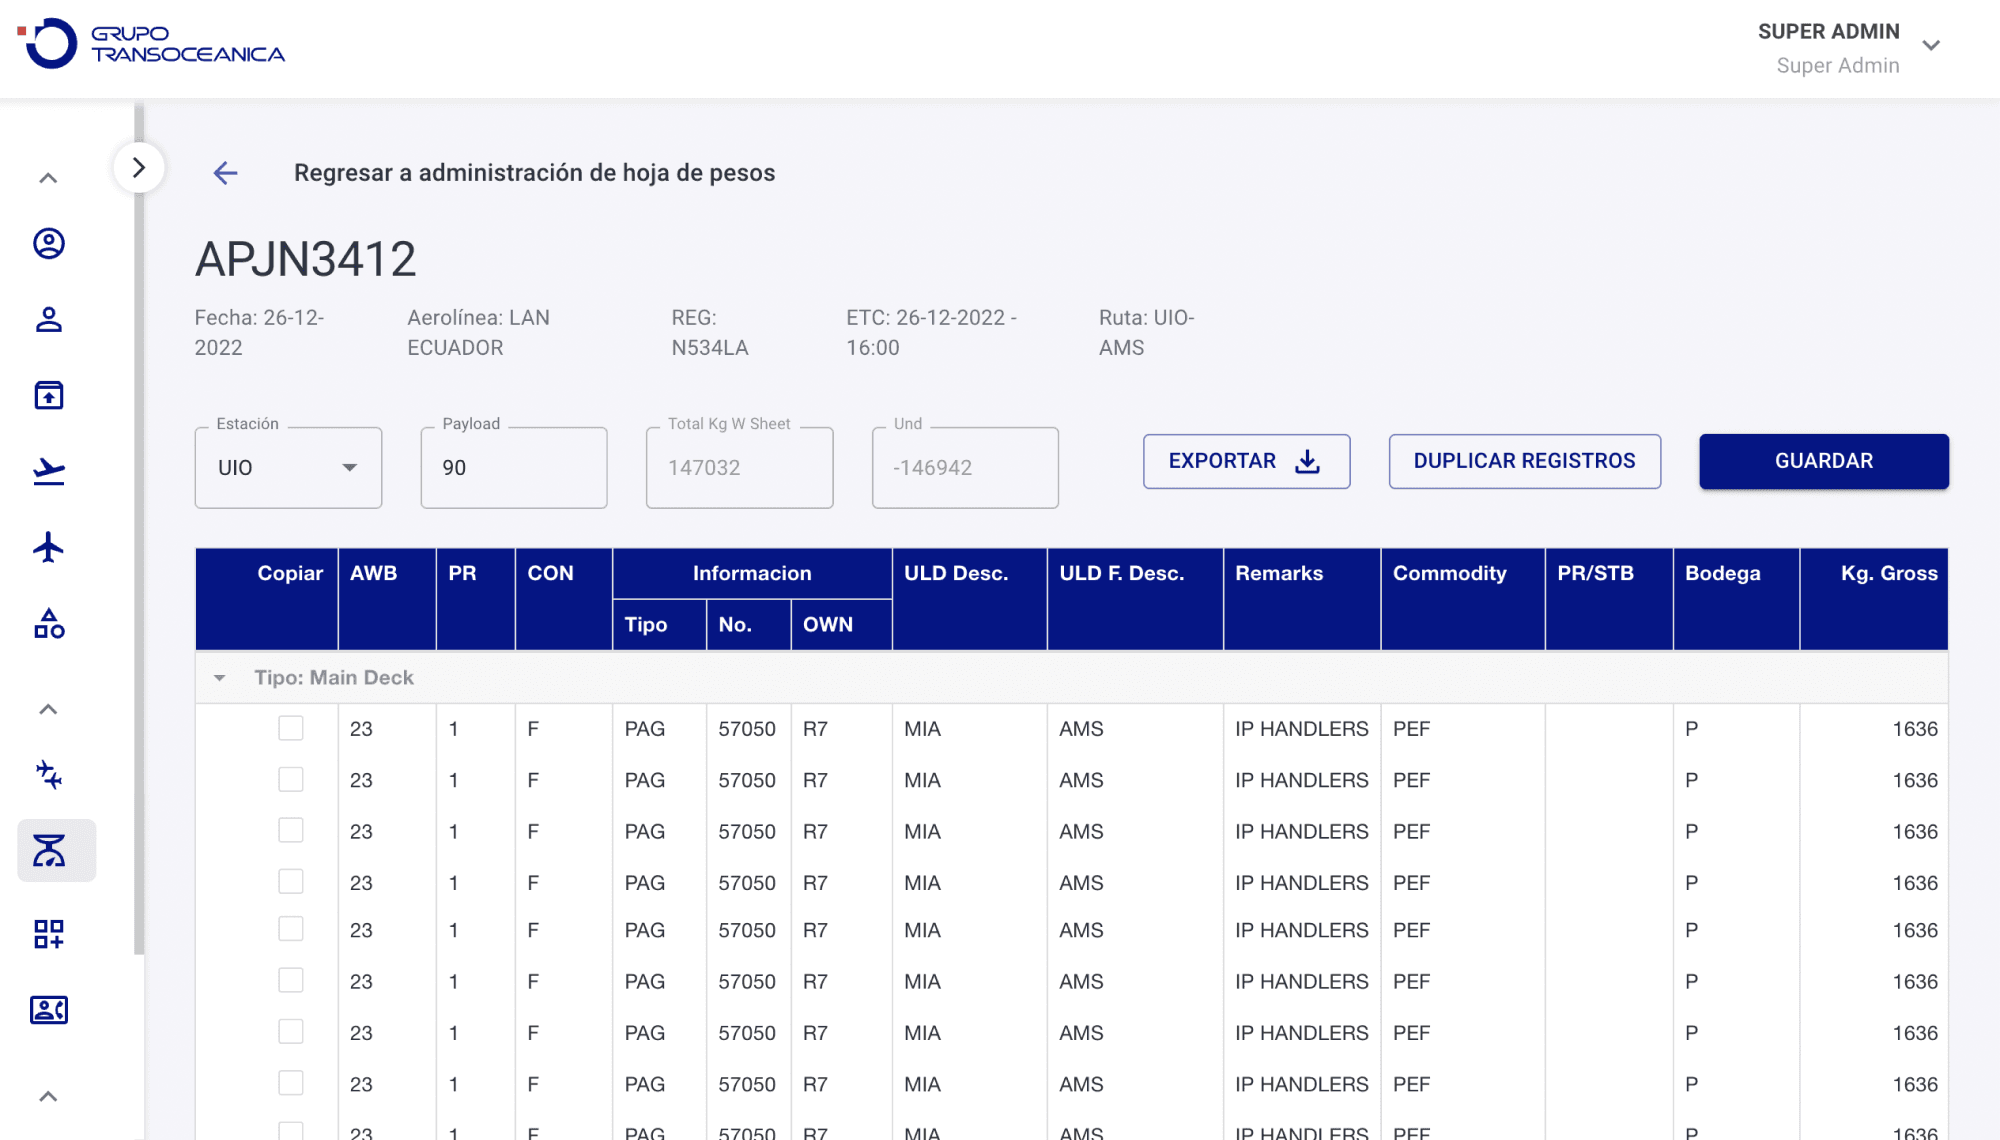Open the upload box sidebar icon
The width and height of the screenshot is (2000, 1140).
coord(49,396)
